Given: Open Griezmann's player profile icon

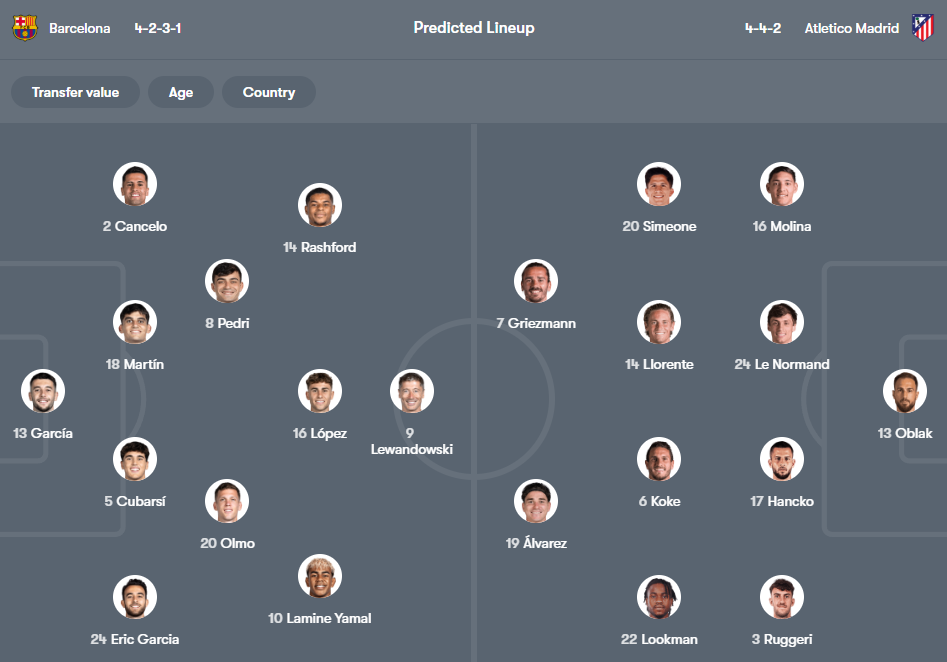Looking at the screenshot, I should tap(536, 280).
